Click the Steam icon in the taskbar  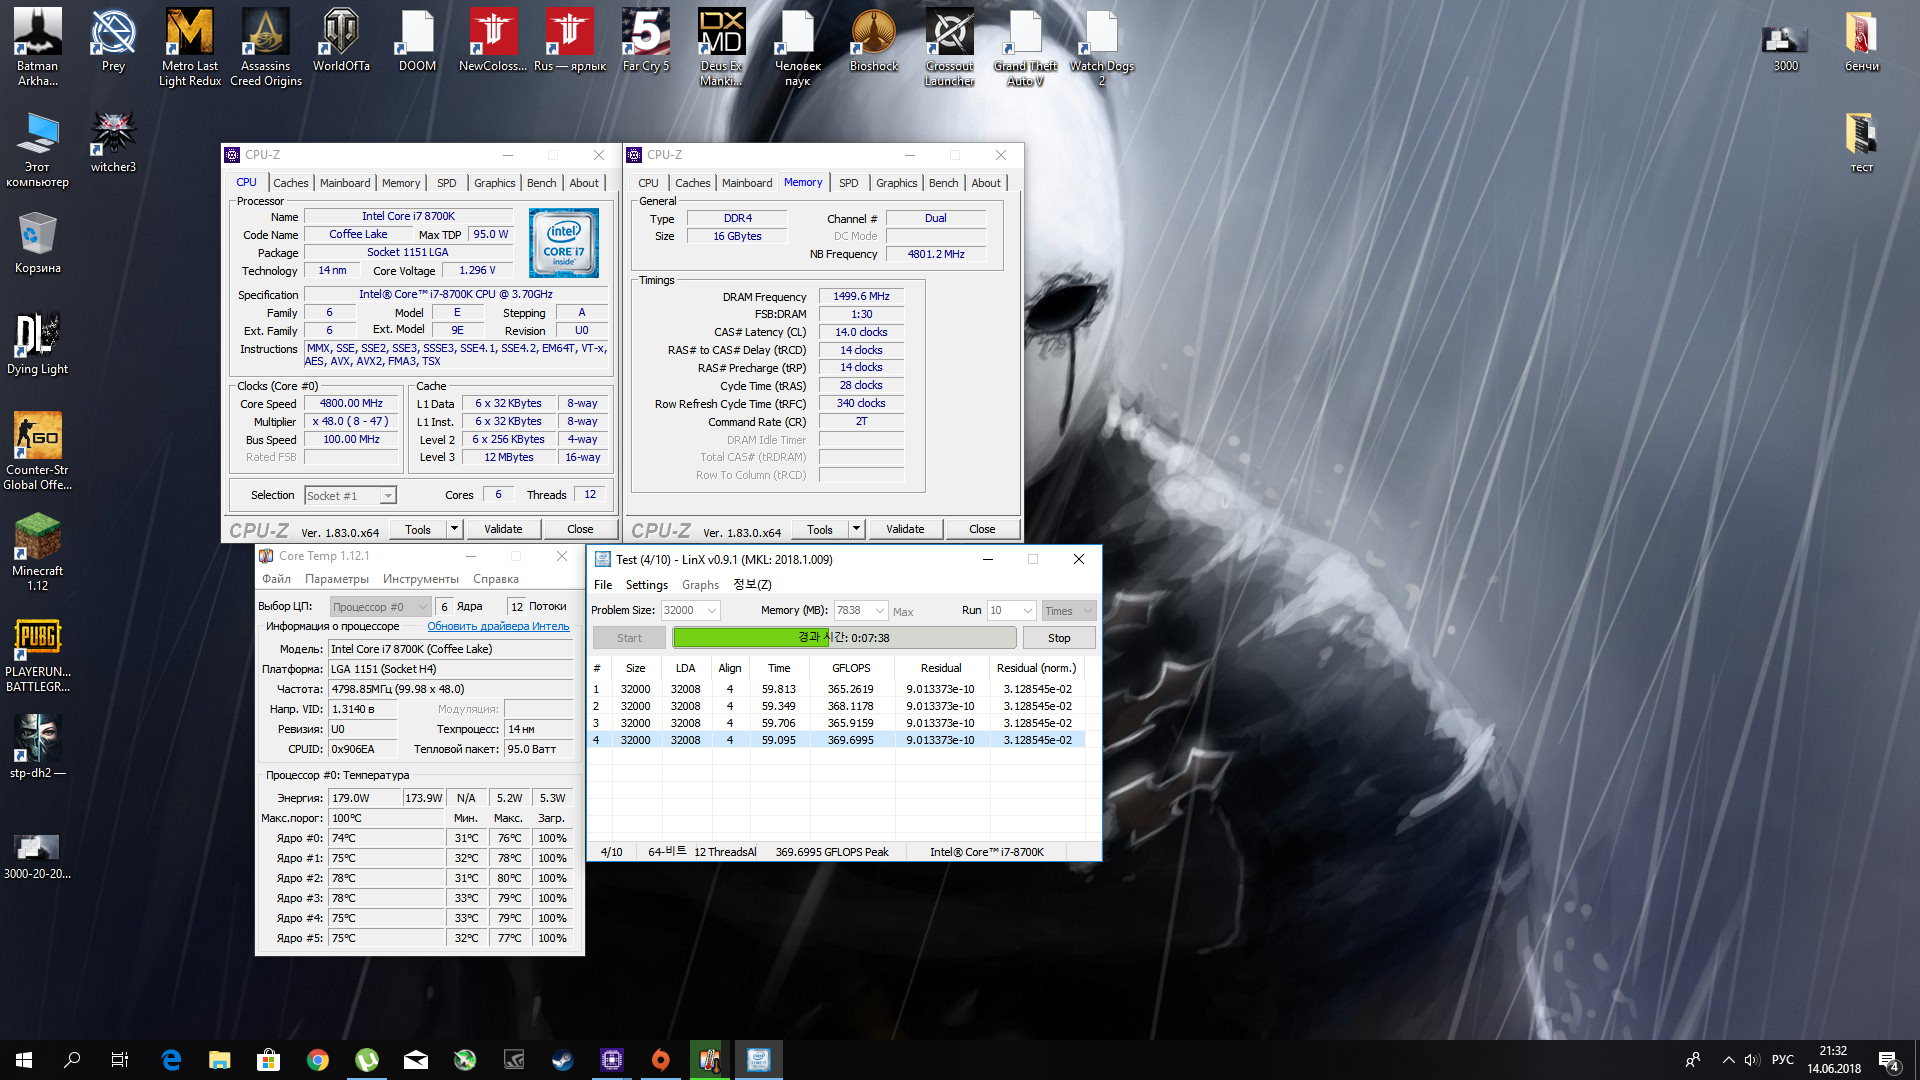click(562, 1060)
